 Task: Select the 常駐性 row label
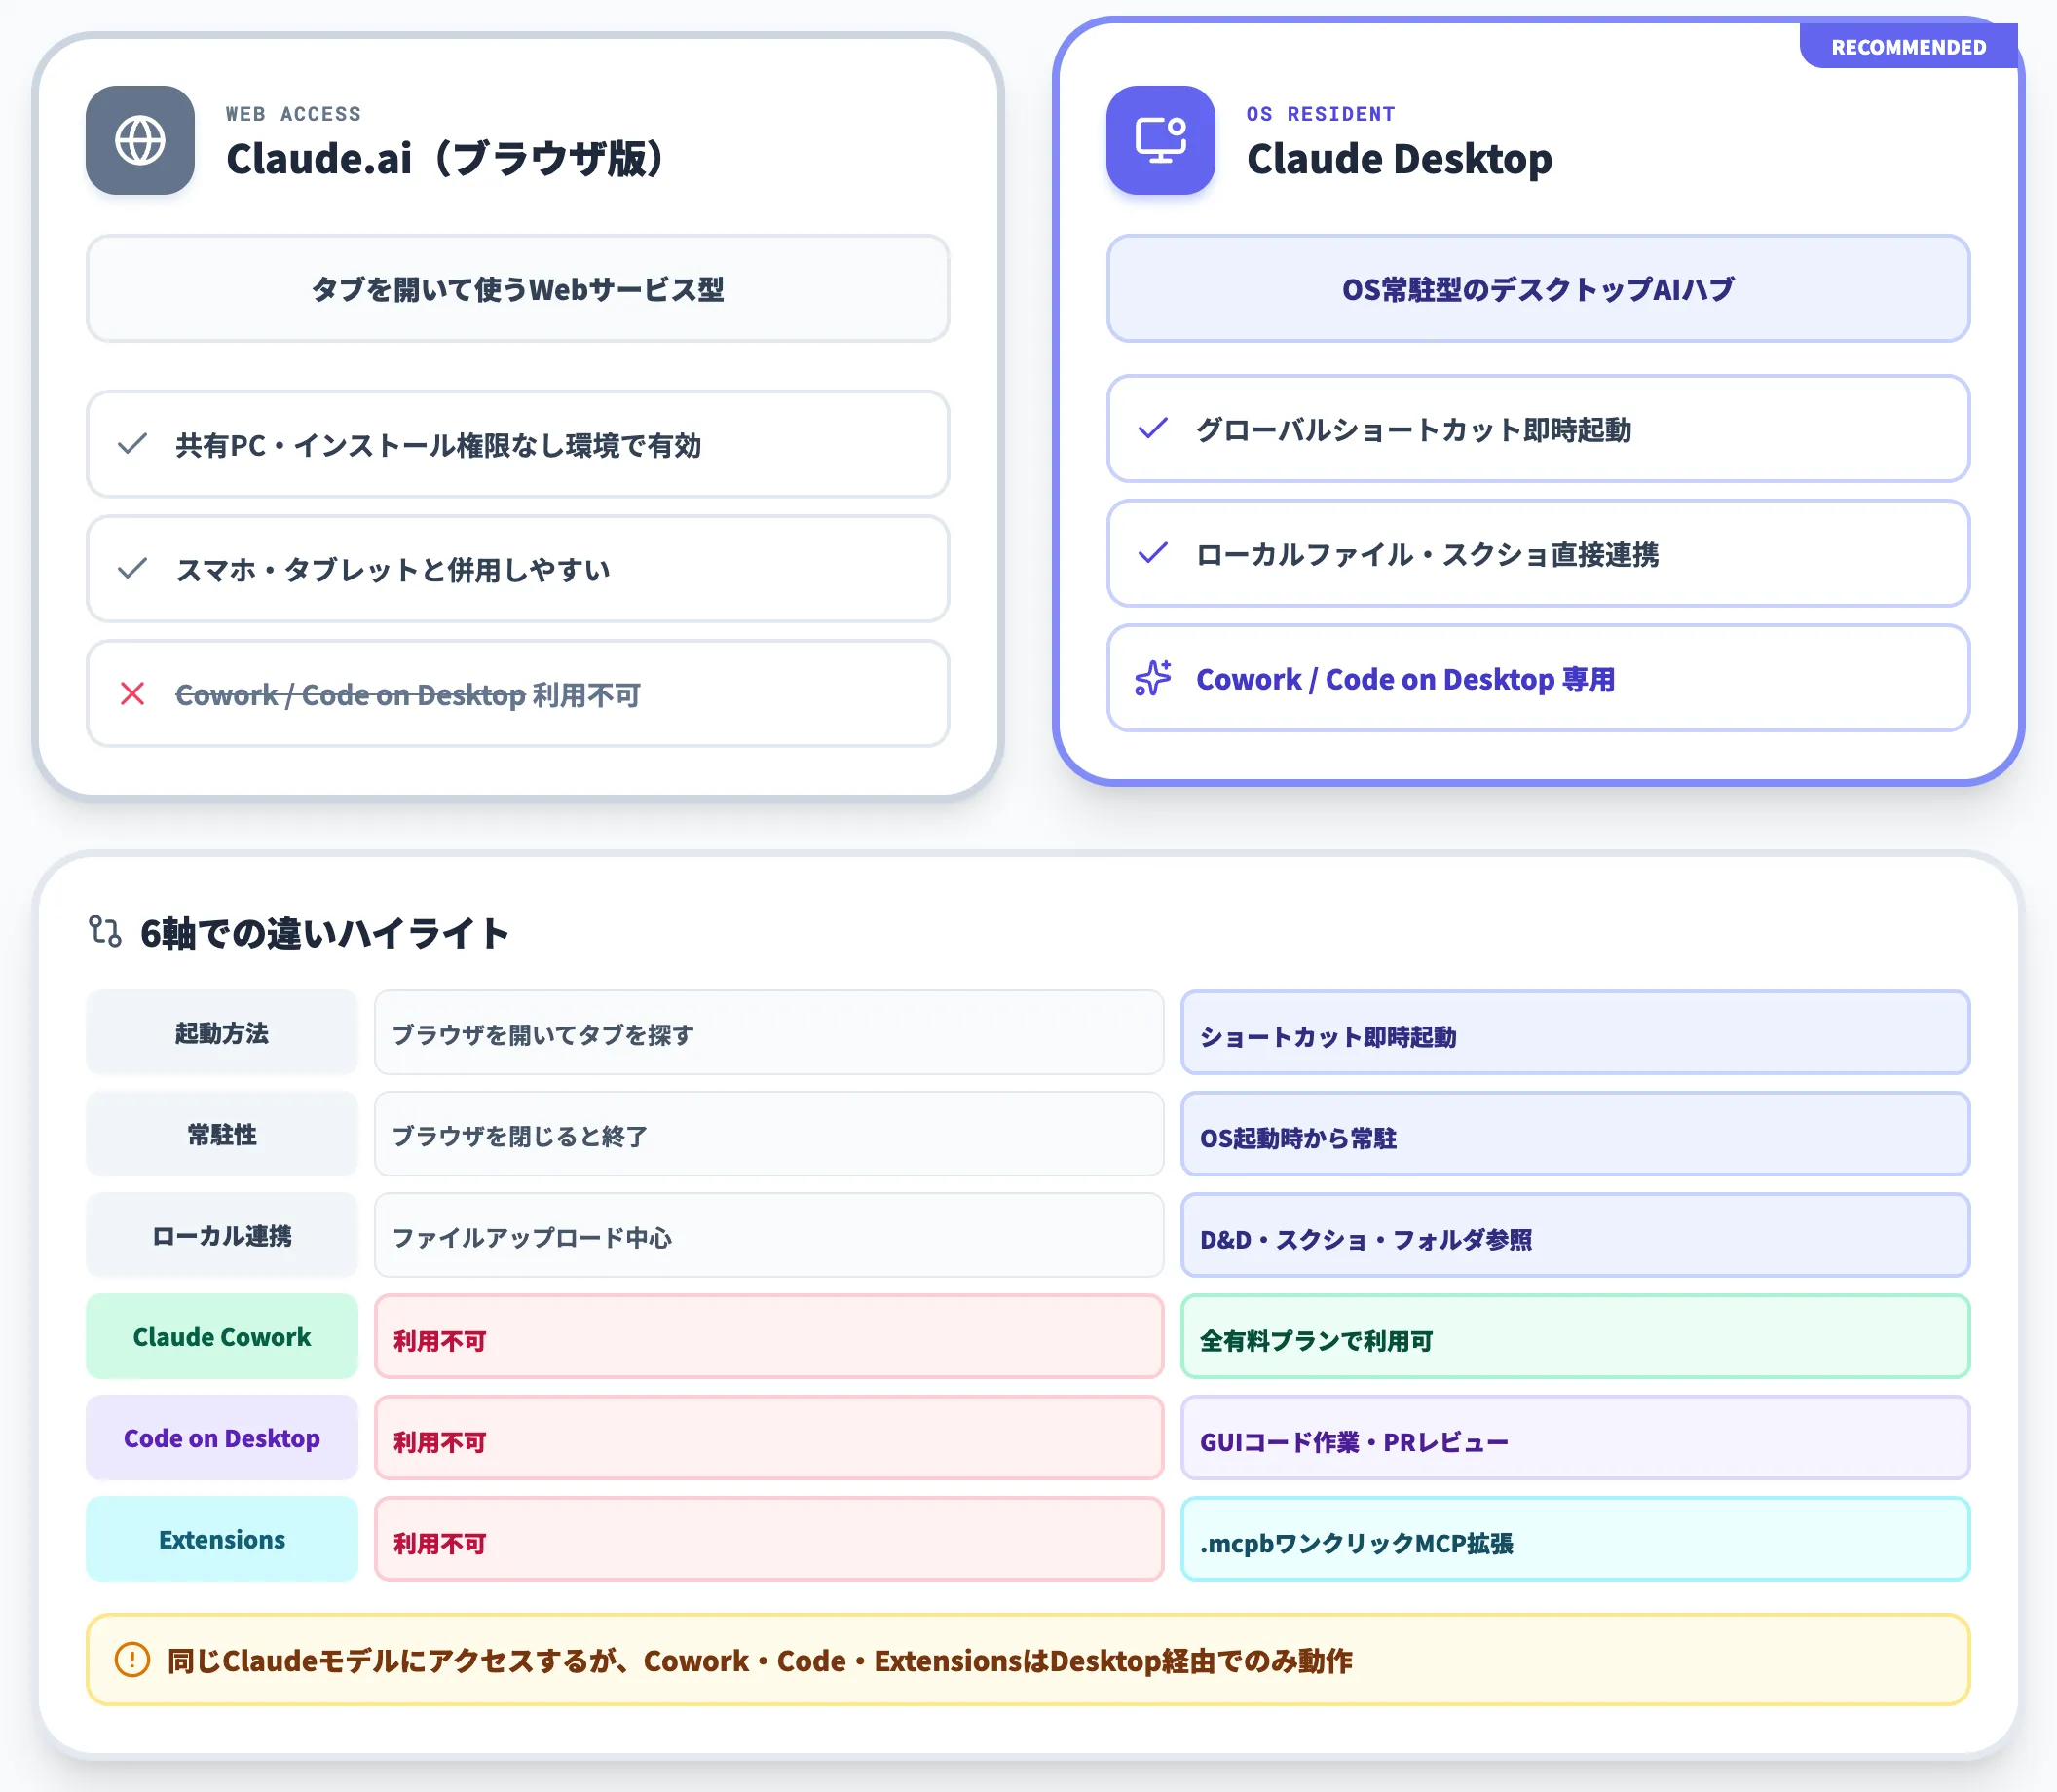click(222, 1134)
